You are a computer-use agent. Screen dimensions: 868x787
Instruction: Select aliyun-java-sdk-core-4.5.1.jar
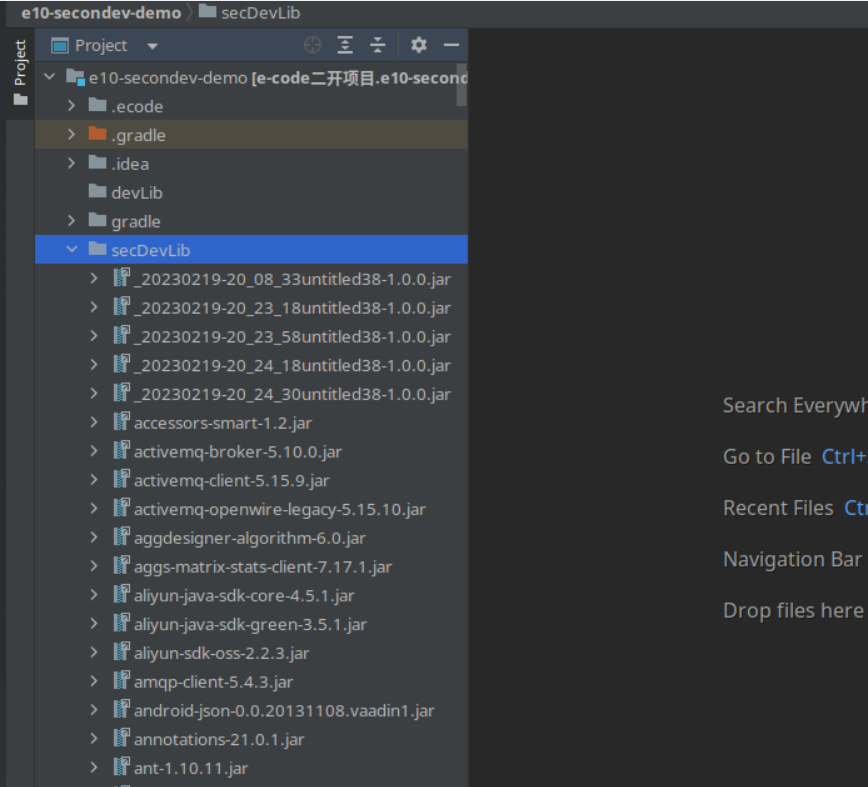tap(251, 595)
